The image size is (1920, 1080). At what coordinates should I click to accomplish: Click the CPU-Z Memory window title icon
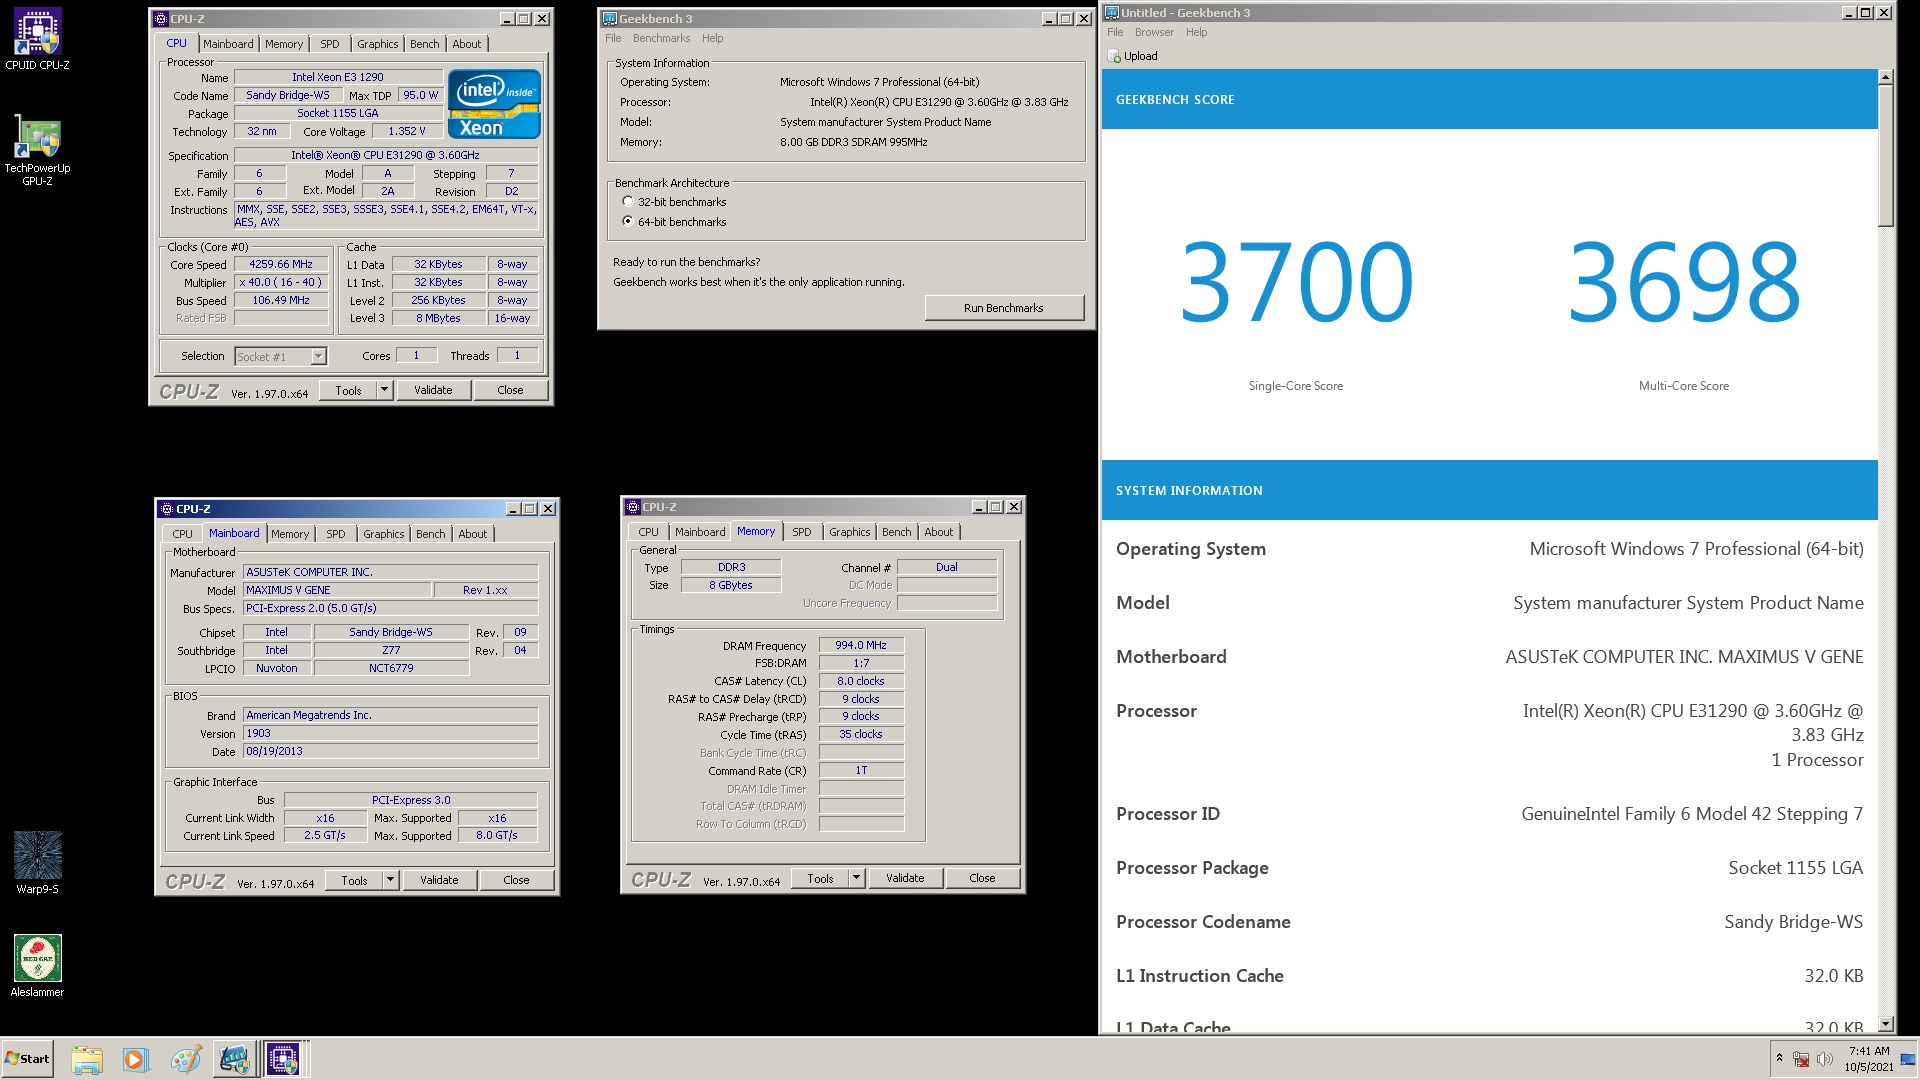pos(633,507)
